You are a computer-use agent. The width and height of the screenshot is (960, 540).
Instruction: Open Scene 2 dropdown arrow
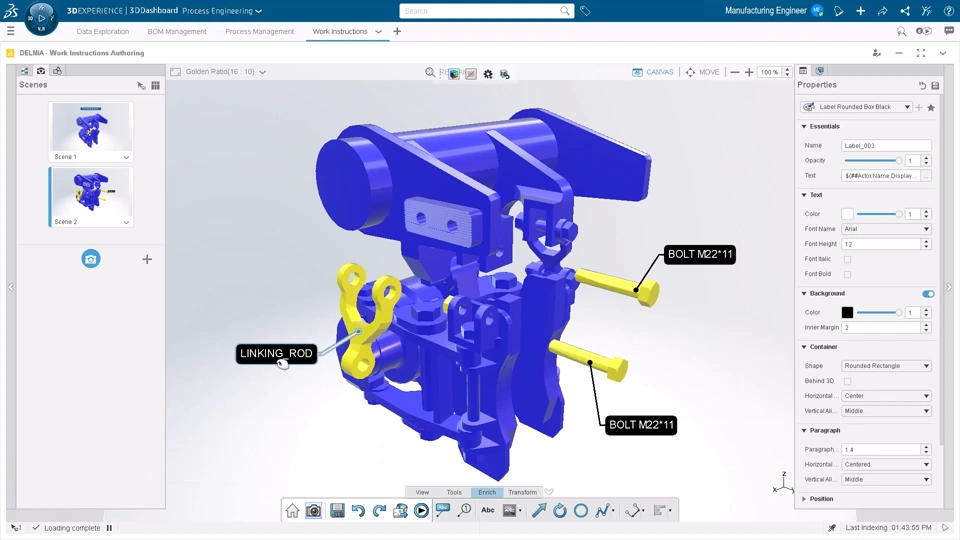126,222
